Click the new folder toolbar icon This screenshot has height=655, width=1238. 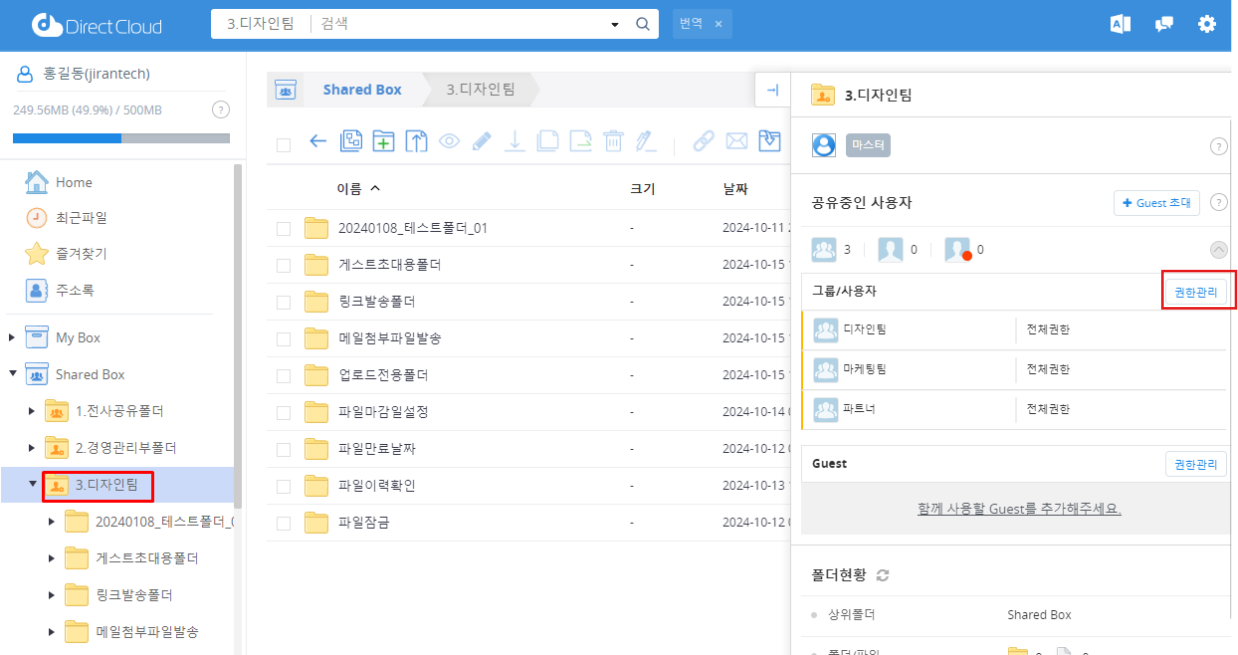coord(383,142)
